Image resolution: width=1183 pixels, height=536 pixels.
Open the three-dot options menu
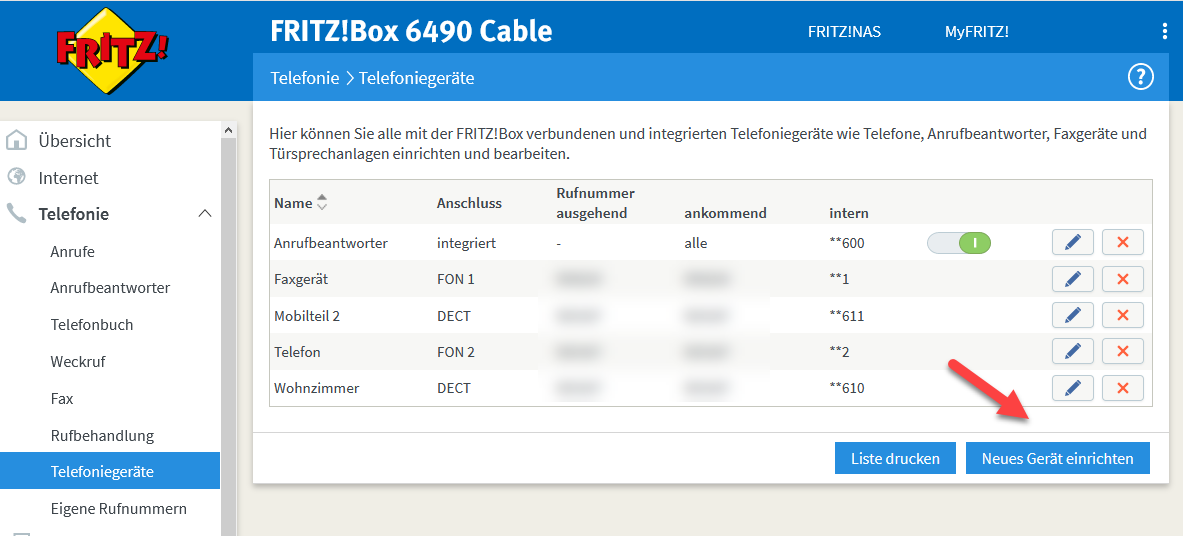click(1164, 31)
